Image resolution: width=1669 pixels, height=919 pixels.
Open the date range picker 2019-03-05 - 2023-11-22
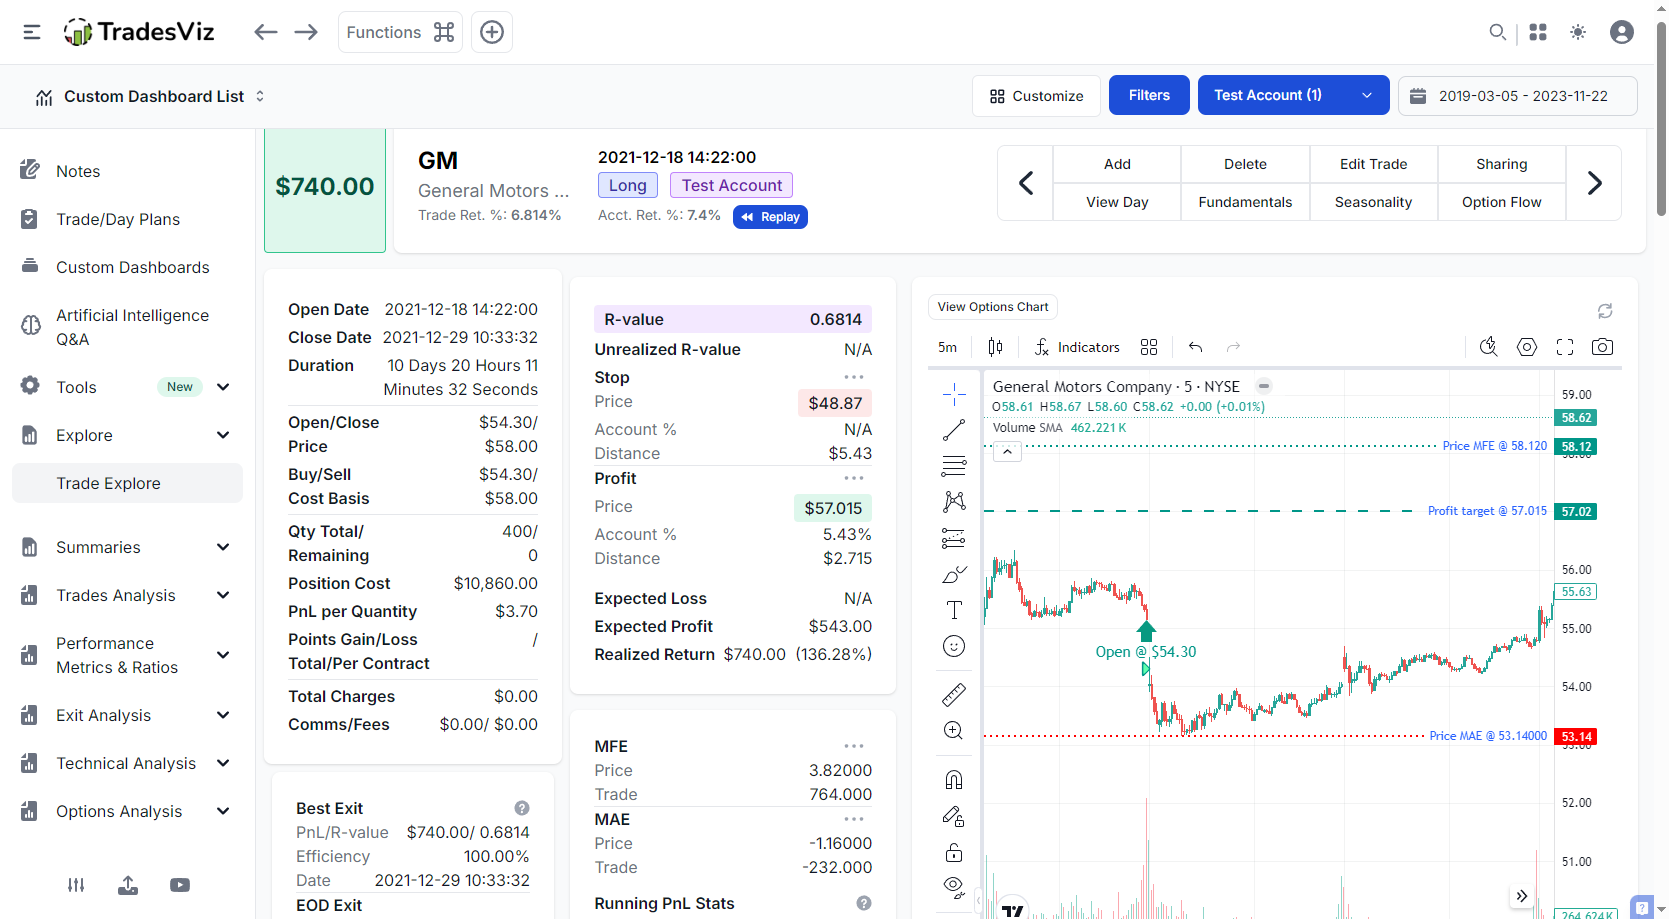click(1517, 96)
